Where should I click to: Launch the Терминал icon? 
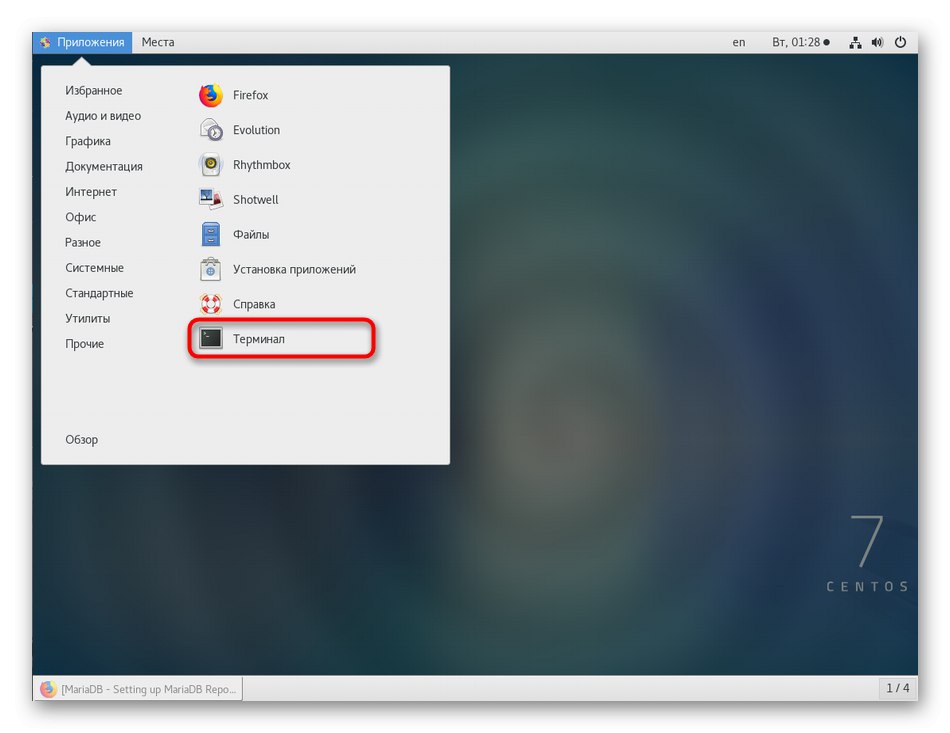[211, 339]
